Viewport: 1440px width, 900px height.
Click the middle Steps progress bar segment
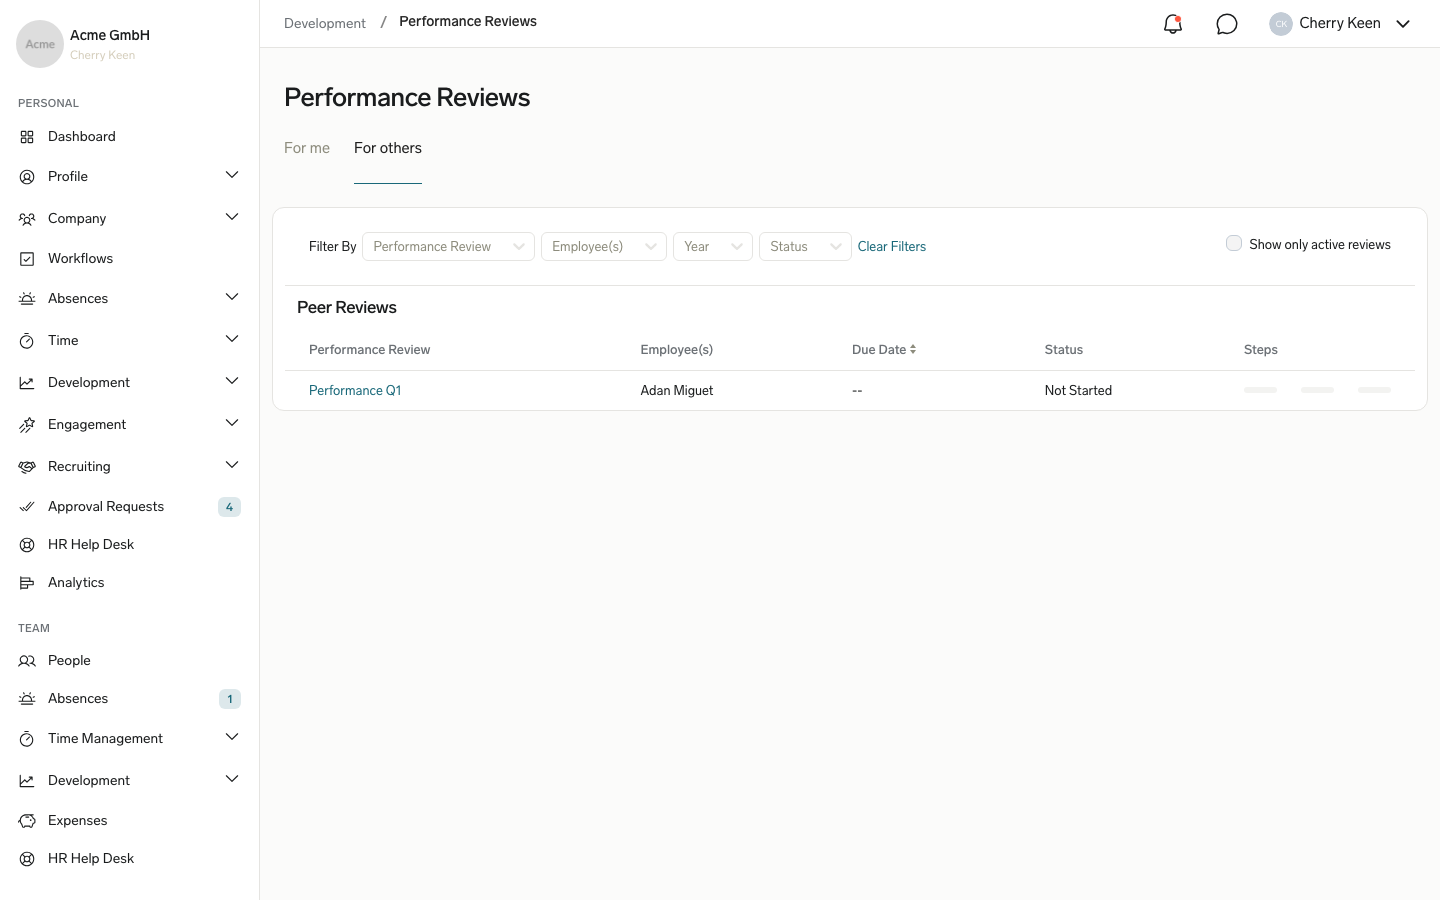click(1317, 390)
